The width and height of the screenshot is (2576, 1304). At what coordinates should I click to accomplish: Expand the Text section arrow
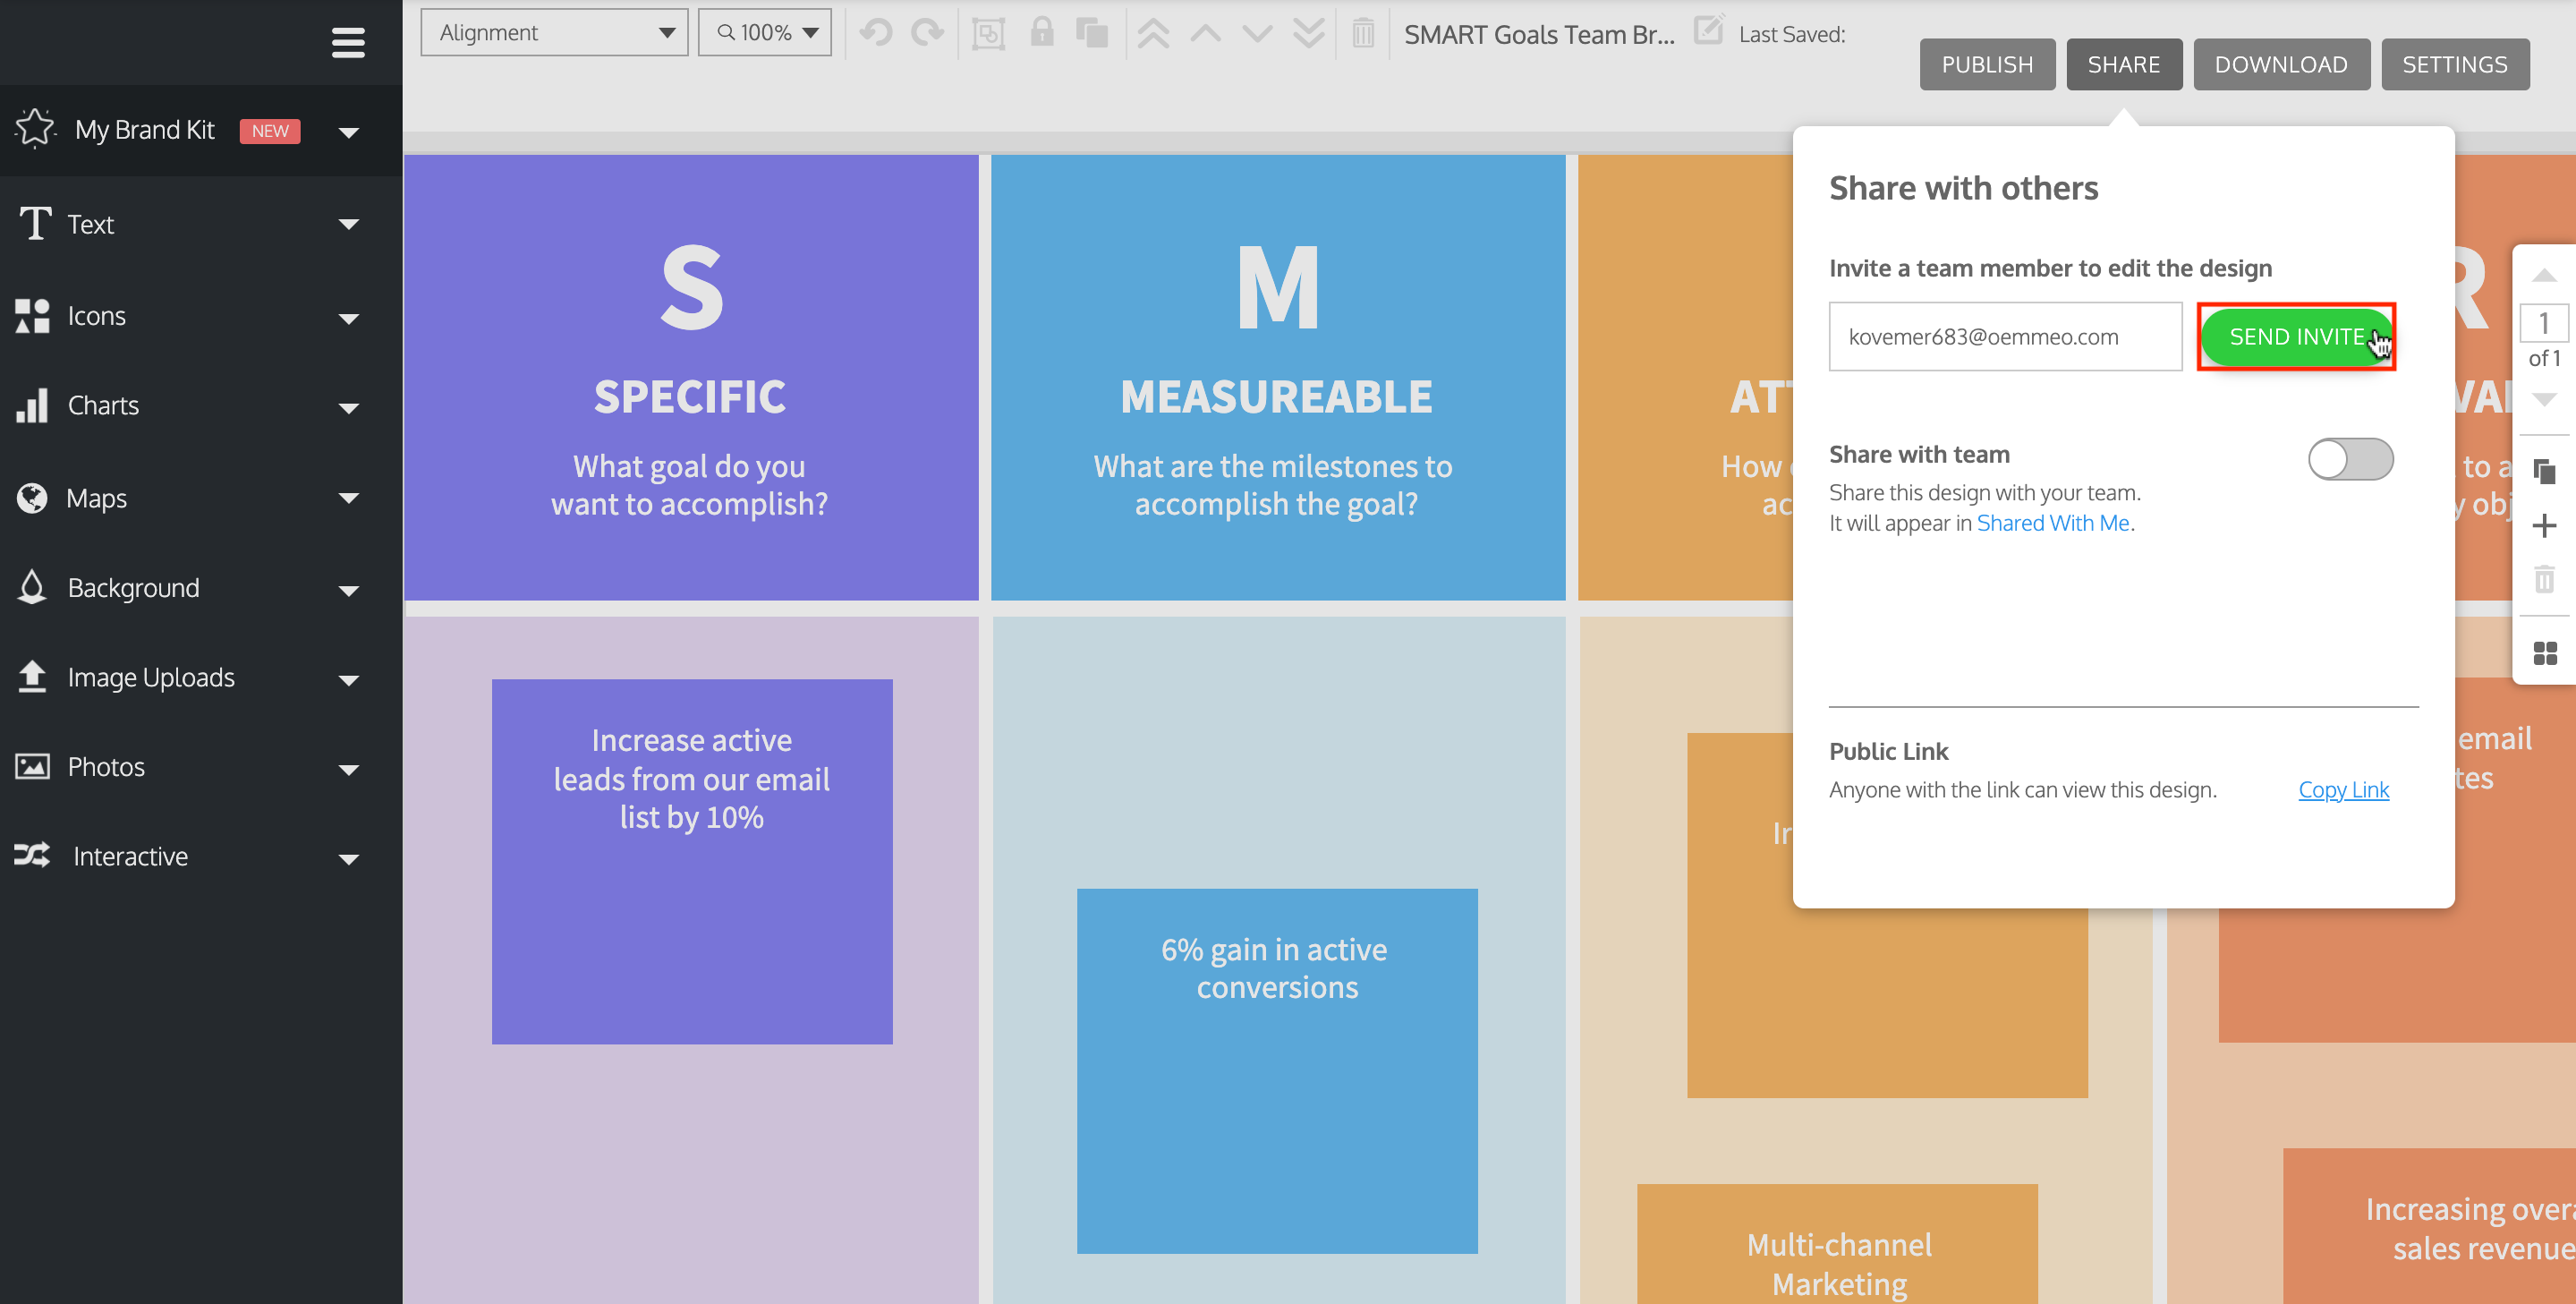pyautogui.click(x=349, y=224)
